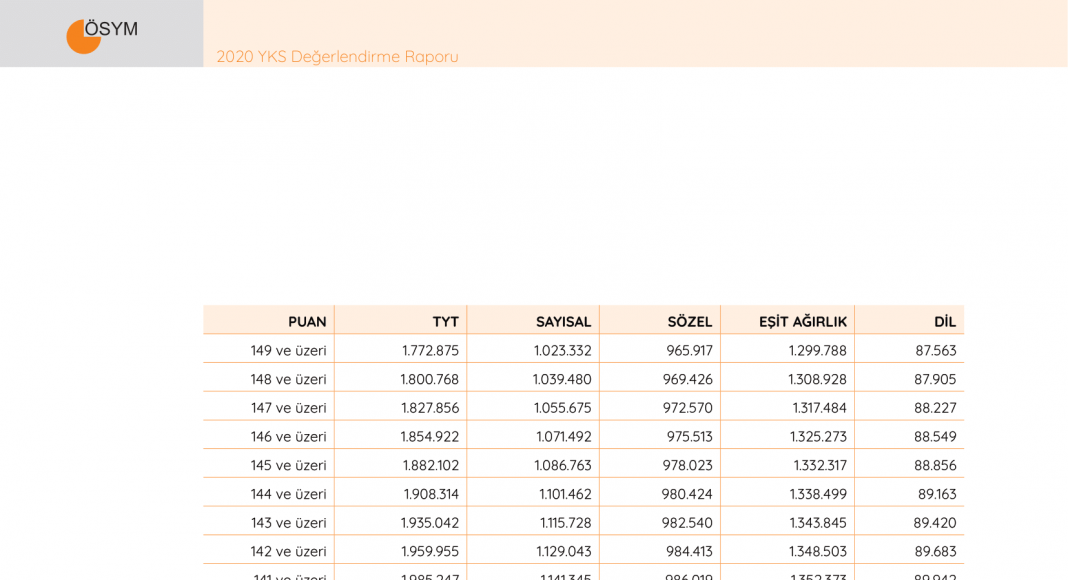Click SAYISAL value 1.129.043
Image resolution: width=1068 pixels, height=580 pixels.
[563, 551]
